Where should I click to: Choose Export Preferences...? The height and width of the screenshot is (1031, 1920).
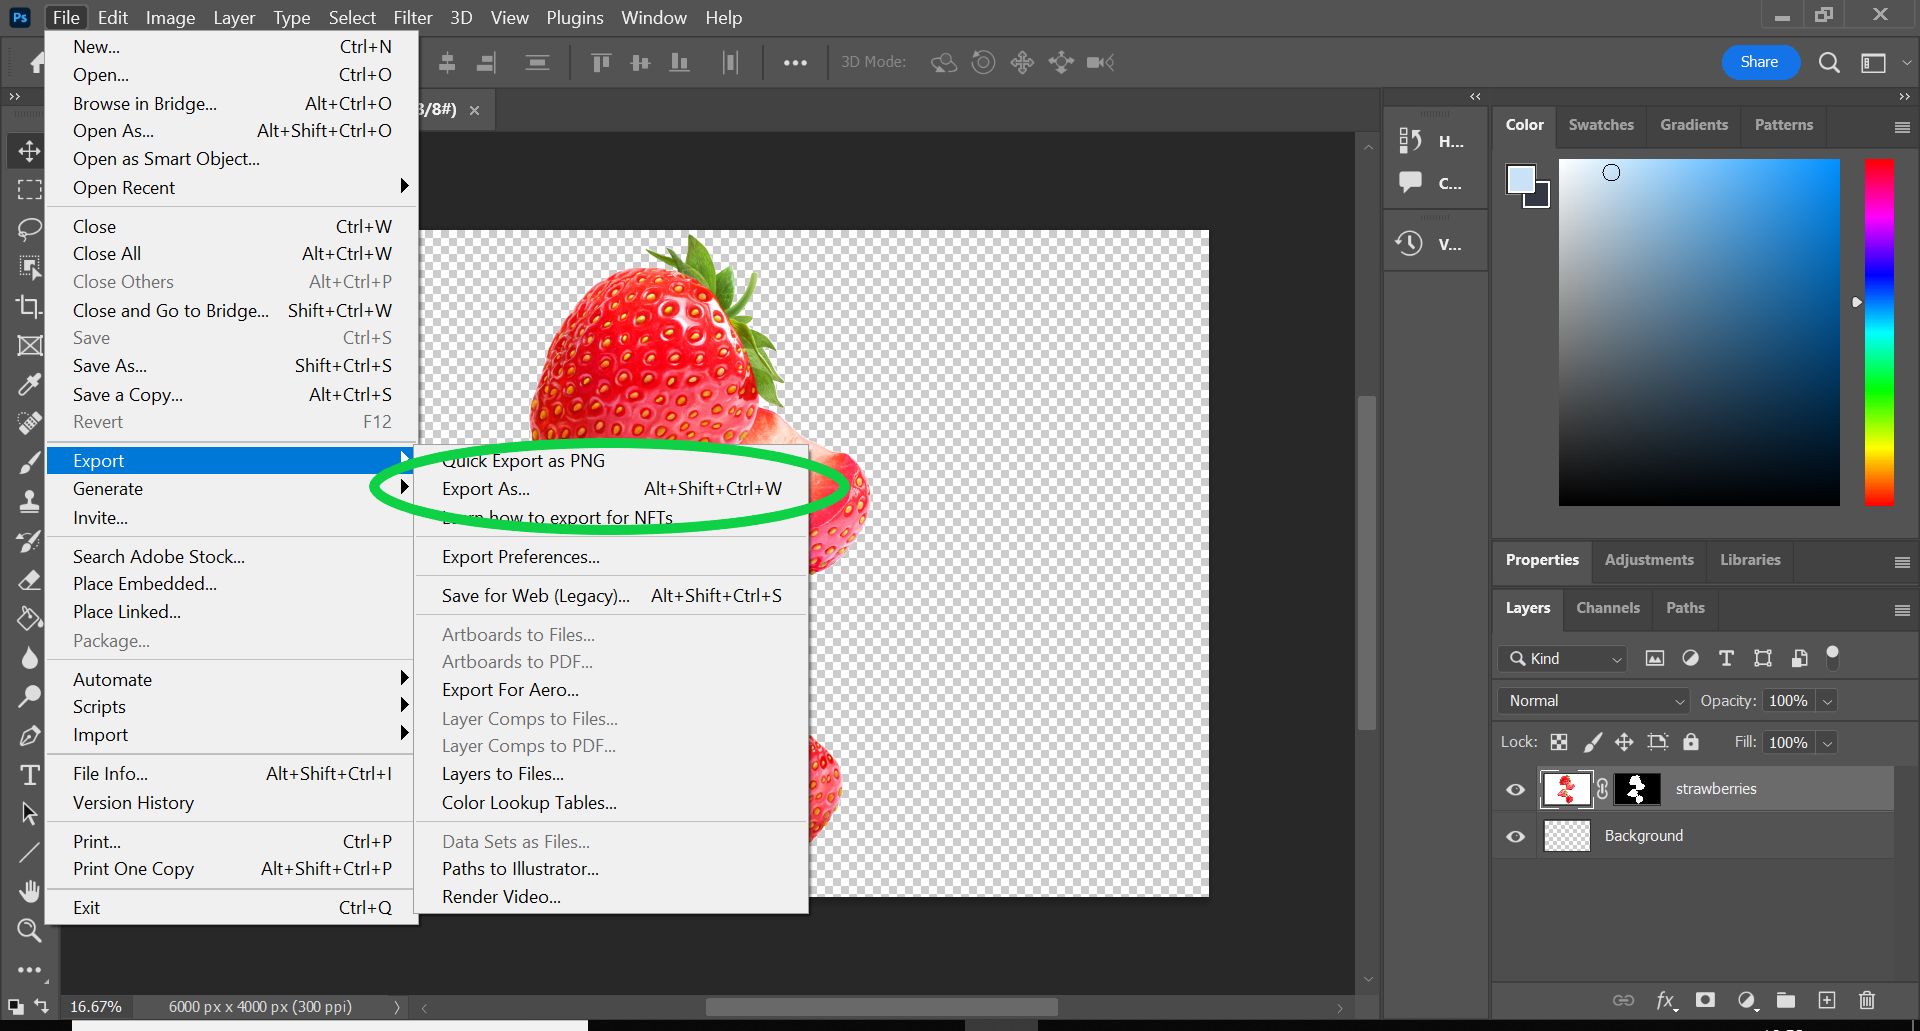coord(611,557)
